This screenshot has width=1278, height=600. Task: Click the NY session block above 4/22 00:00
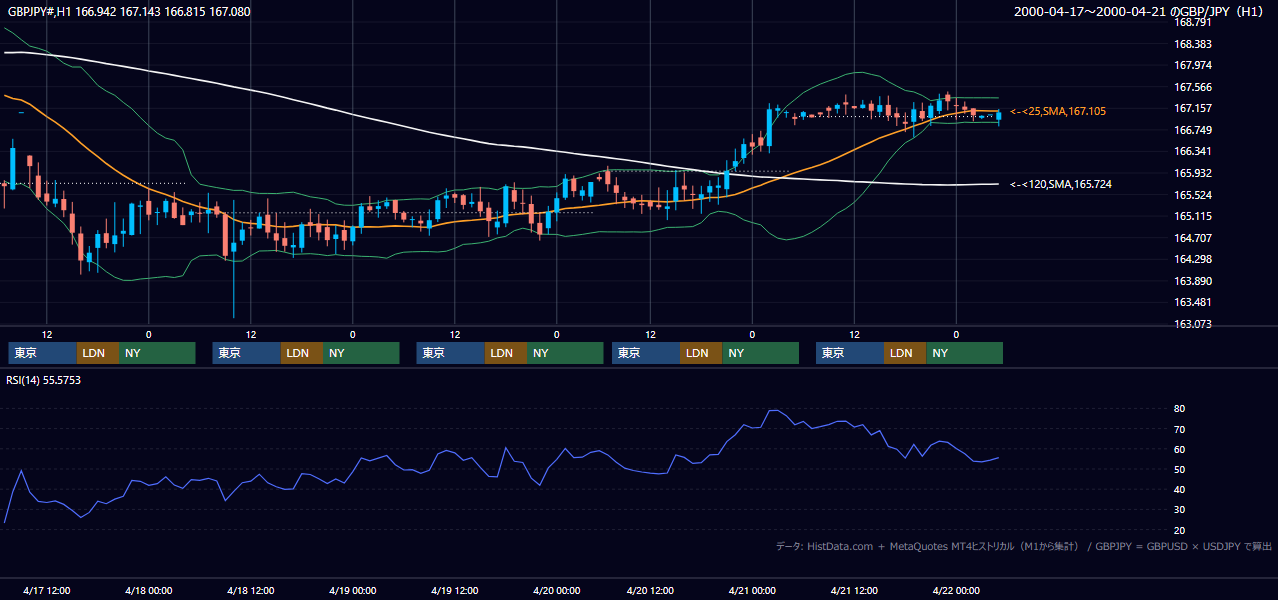[964, 353]
